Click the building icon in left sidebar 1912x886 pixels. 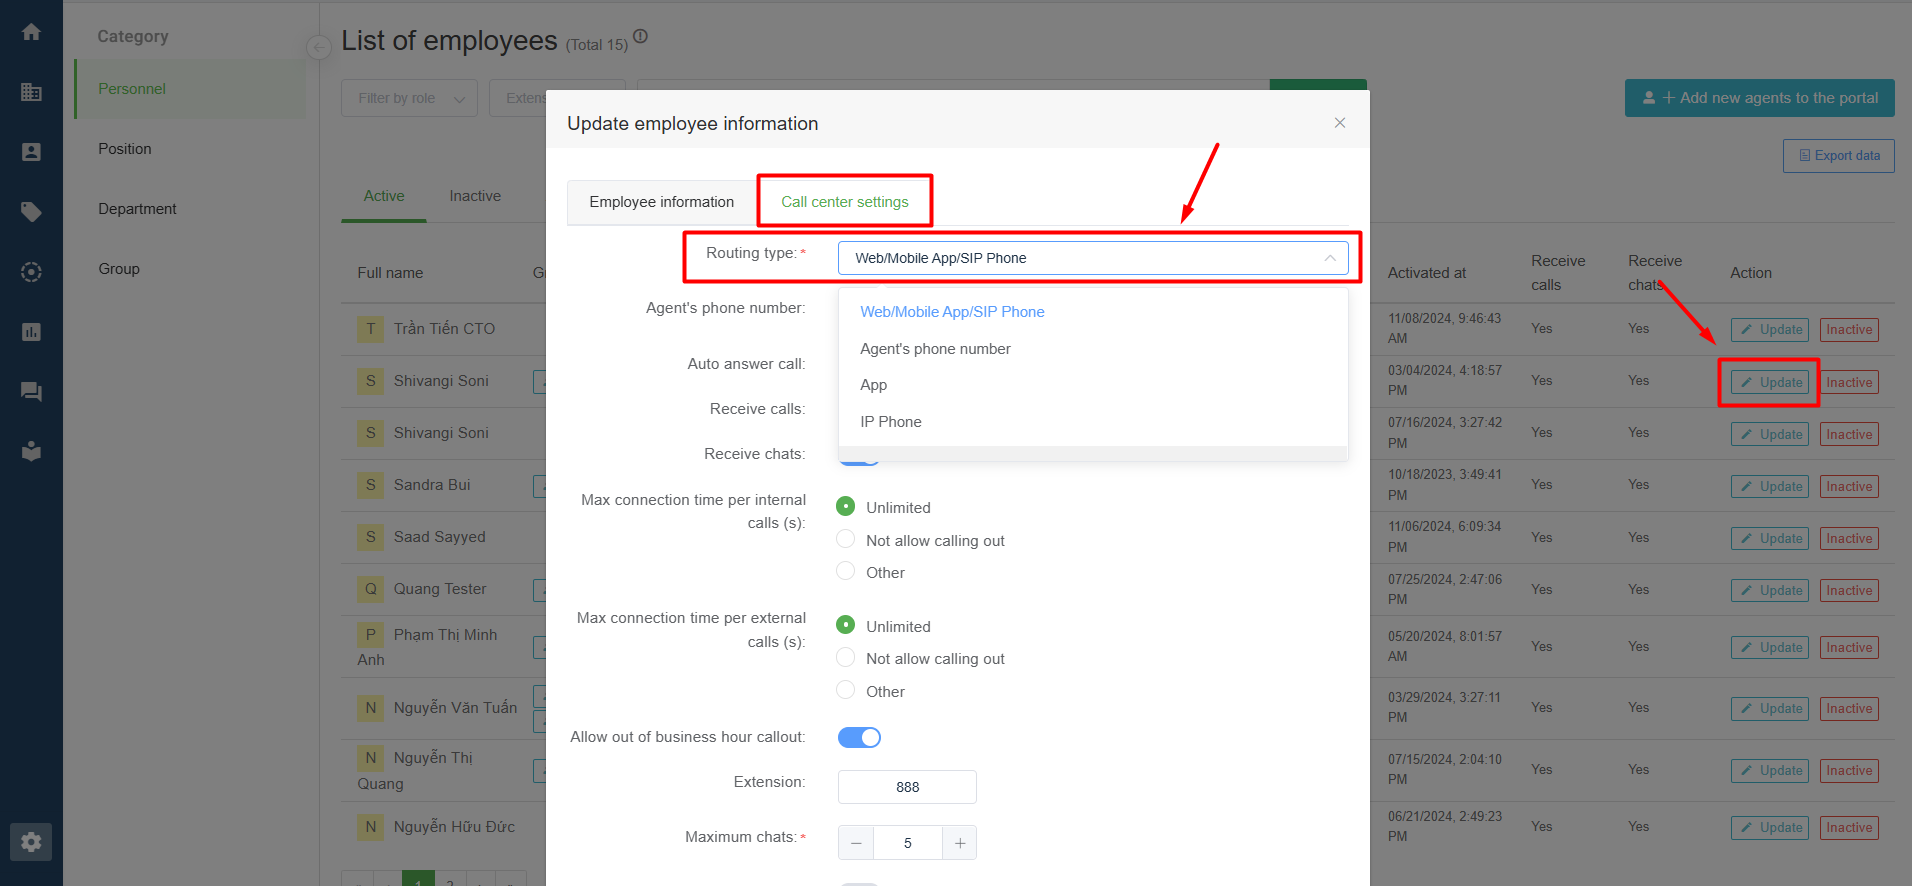coord(31,92)
